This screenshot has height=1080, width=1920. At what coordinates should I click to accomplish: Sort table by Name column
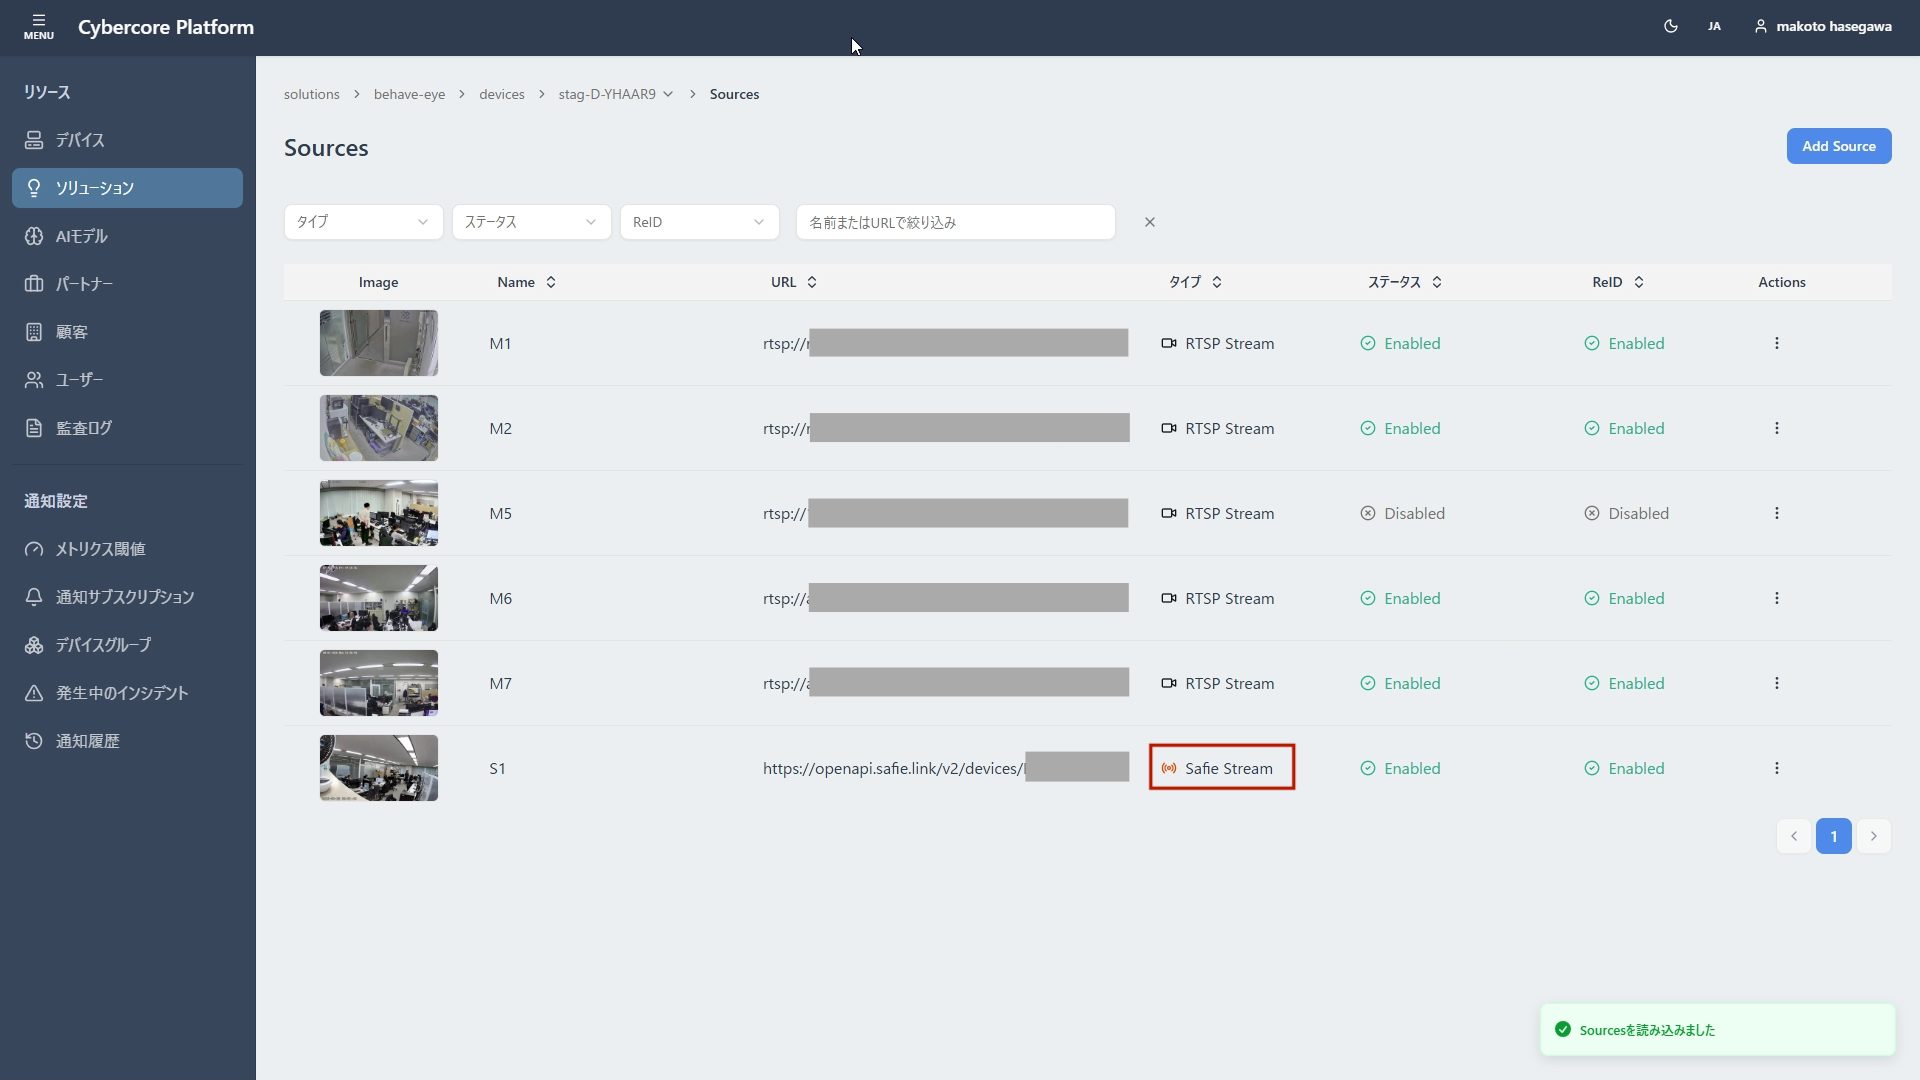(526, 282)
